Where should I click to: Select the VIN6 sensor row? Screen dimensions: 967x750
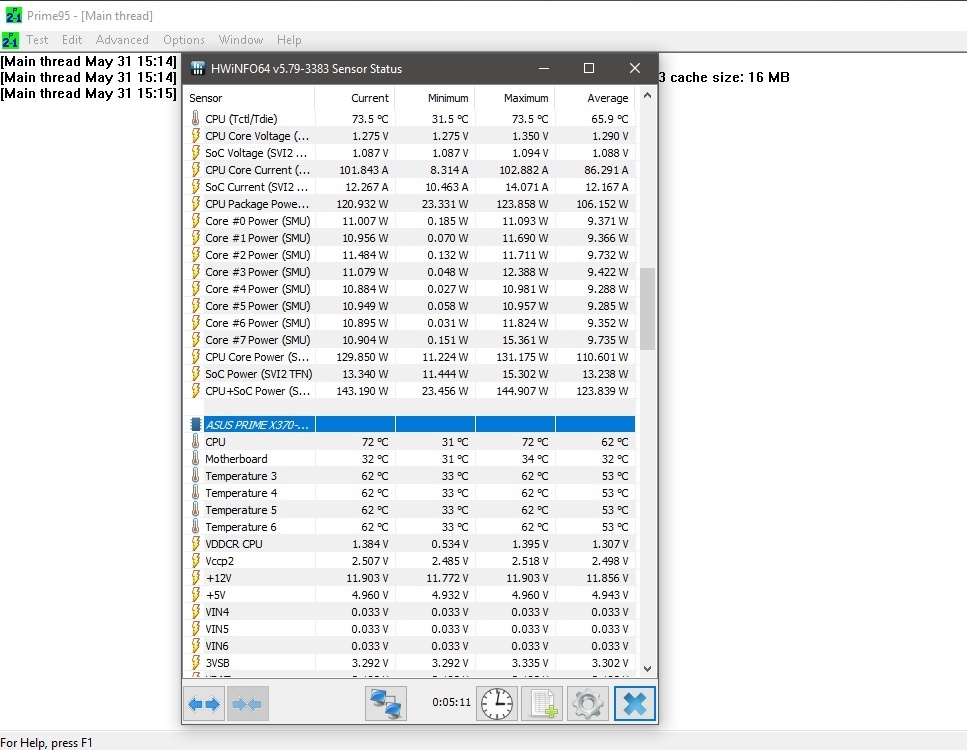pyautogui.click(x=409, y=646)
